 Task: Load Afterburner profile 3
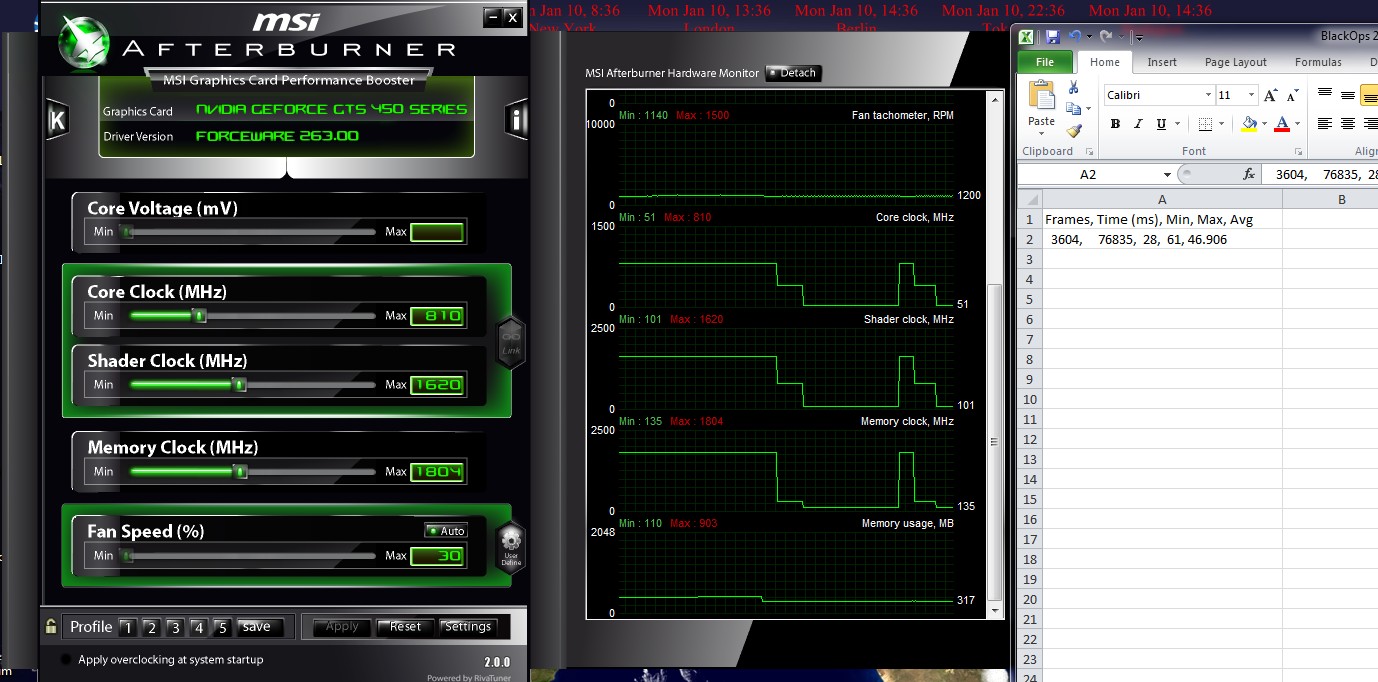click(x=175, y=628)
